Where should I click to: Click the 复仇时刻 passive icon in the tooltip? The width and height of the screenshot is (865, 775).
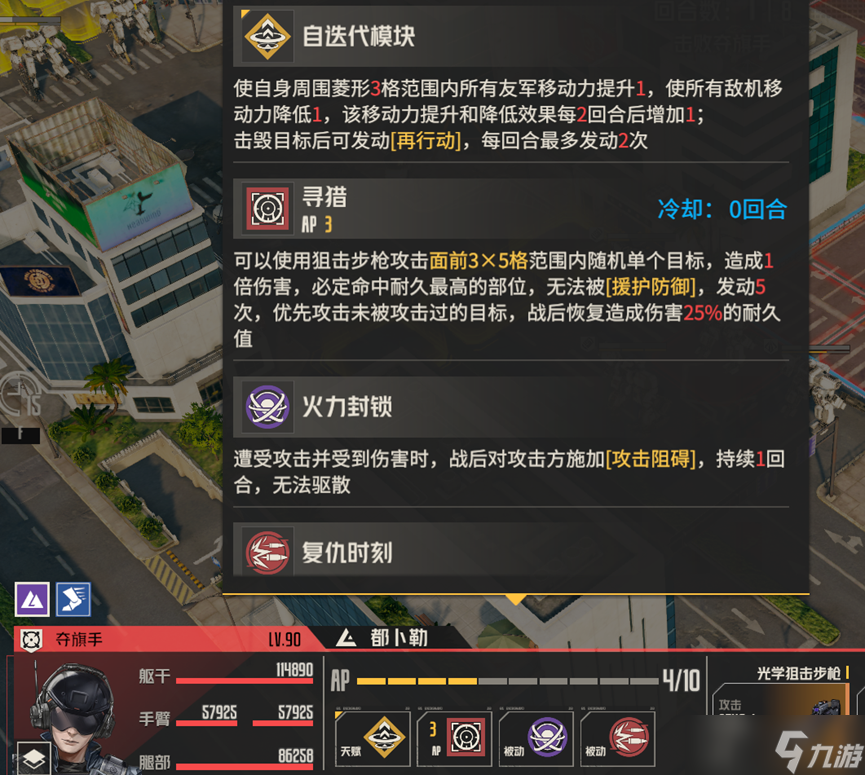pyautogui.click(x=268, y=552)
